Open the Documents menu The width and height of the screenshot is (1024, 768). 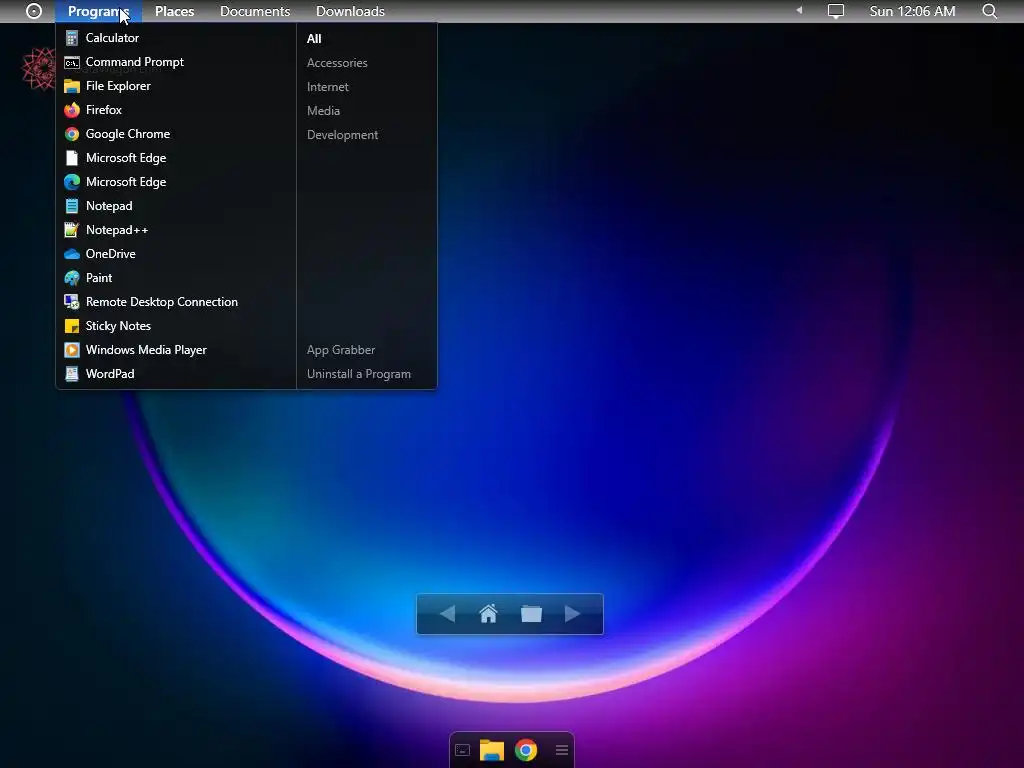coord(255,11)
